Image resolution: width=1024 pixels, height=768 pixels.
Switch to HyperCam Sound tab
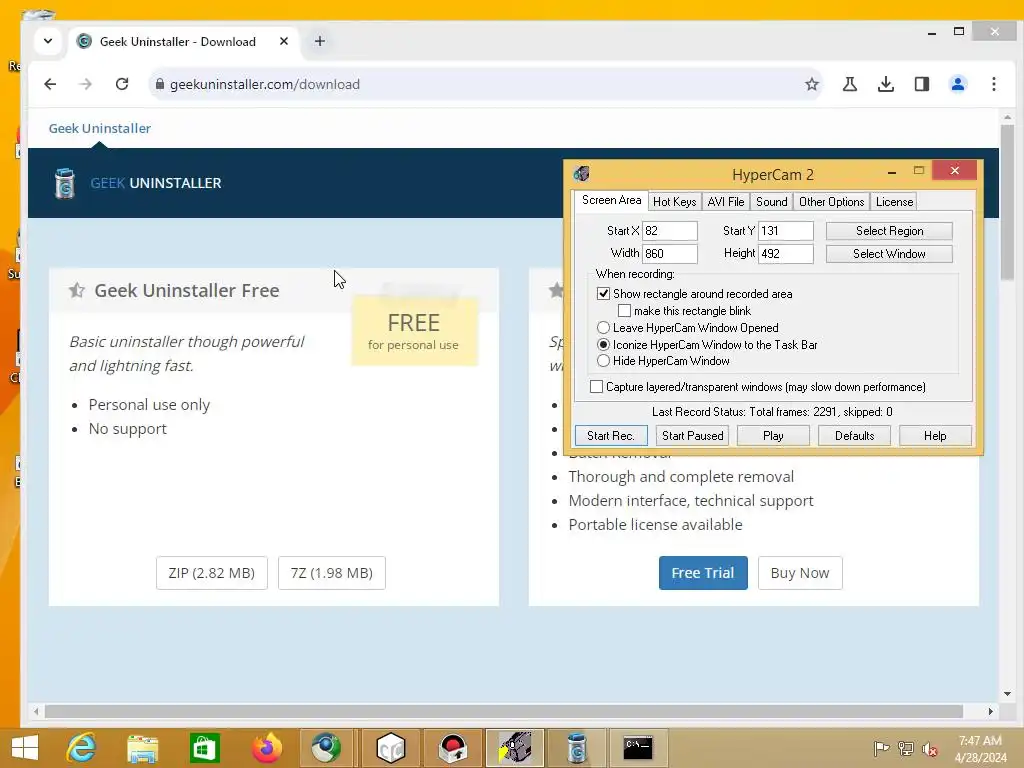pos(771,202)
